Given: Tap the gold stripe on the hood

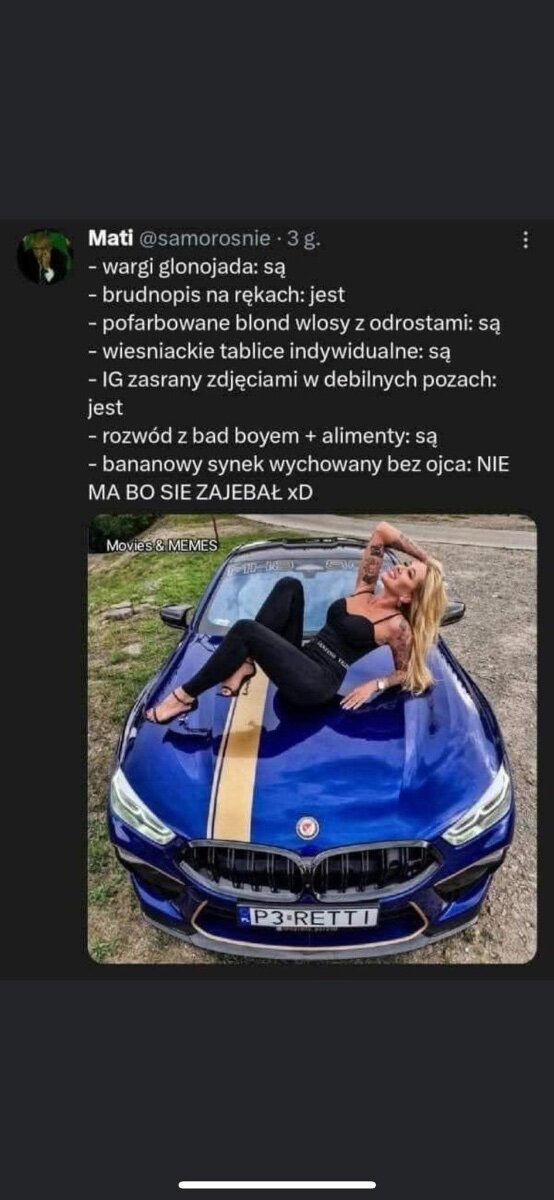Looking at the screenshot, I should point(238,760).
